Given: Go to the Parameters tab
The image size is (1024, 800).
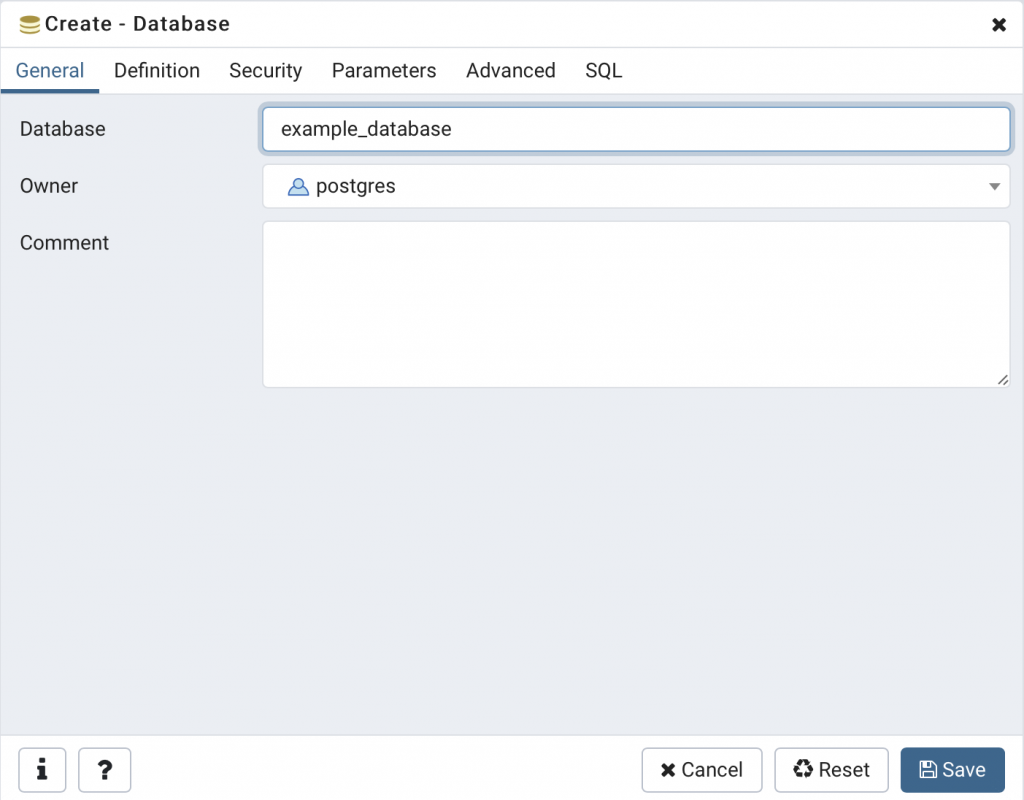Looking at the screenshot, I should click(x=384, y=71).
